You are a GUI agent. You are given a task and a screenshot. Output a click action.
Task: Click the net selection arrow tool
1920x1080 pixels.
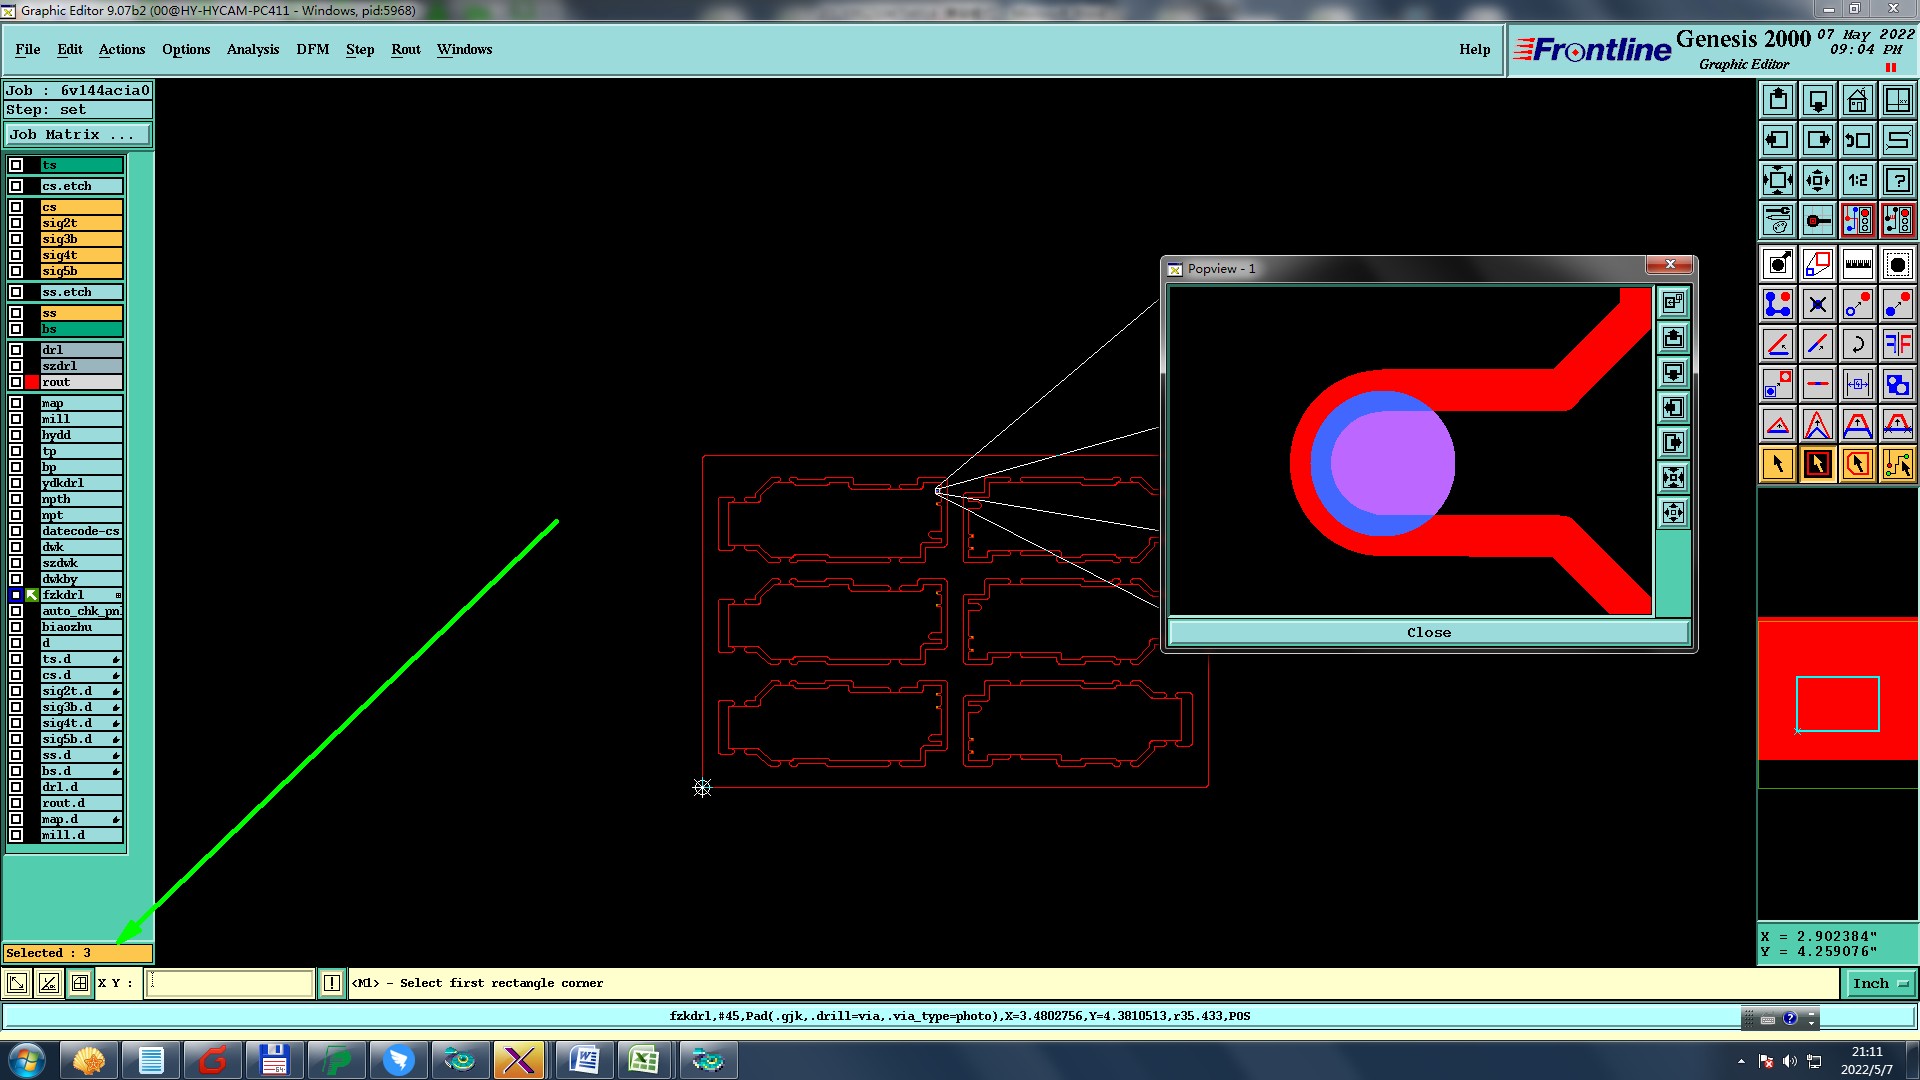[x=1897, y=464]
